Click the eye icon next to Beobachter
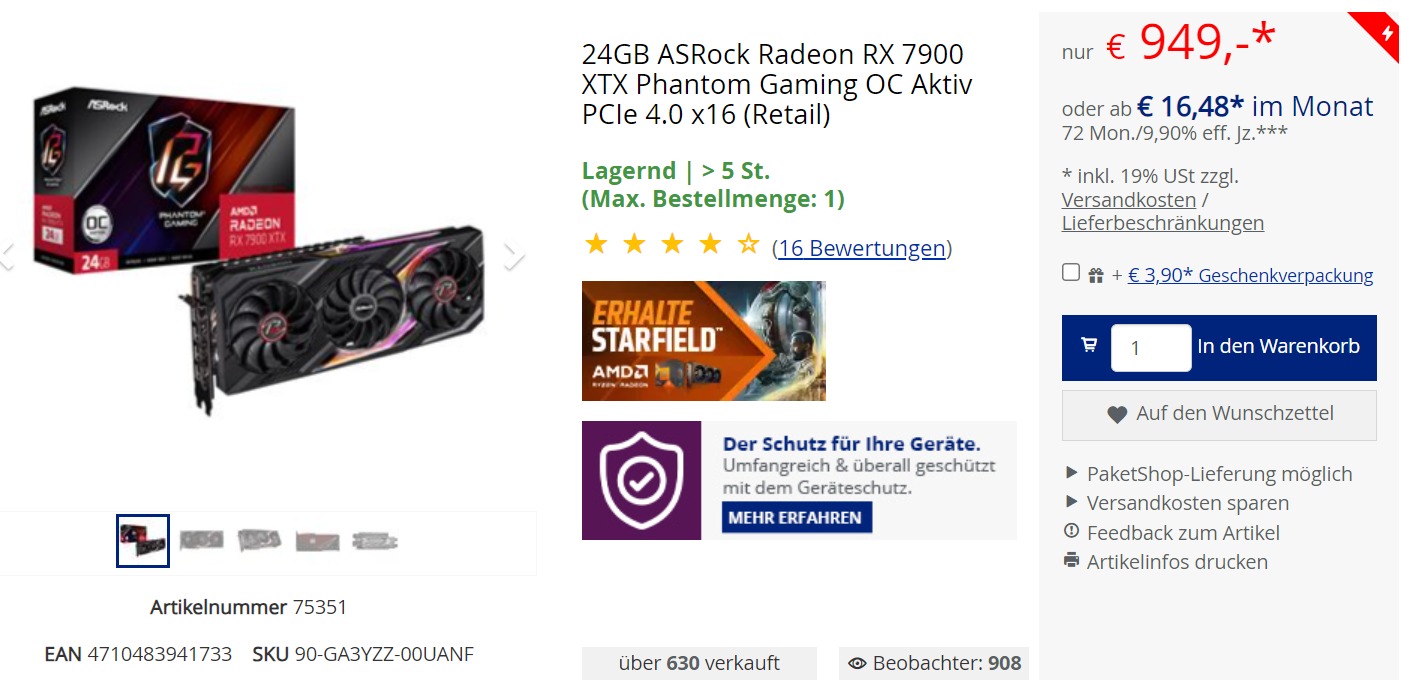The height and width of the screenshot is (692, 1401). (x=856, y=663)
